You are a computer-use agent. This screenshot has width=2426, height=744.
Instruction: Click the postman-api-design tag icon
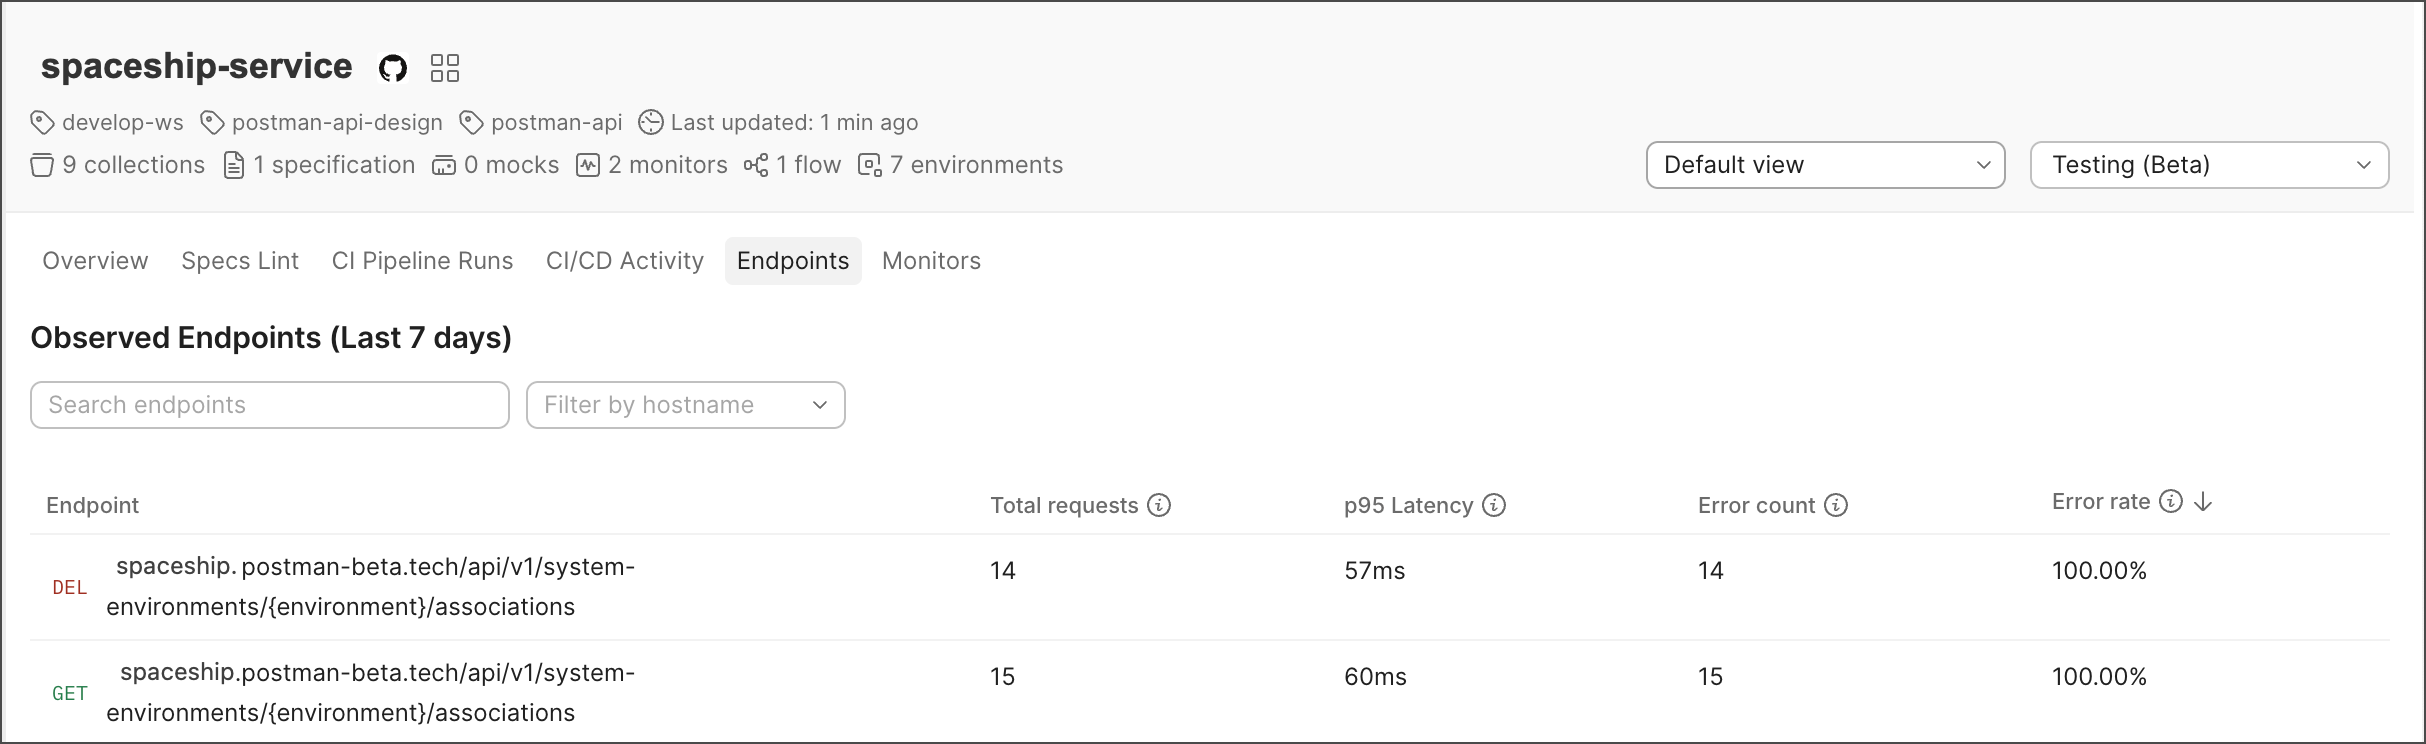pos(212,123)
